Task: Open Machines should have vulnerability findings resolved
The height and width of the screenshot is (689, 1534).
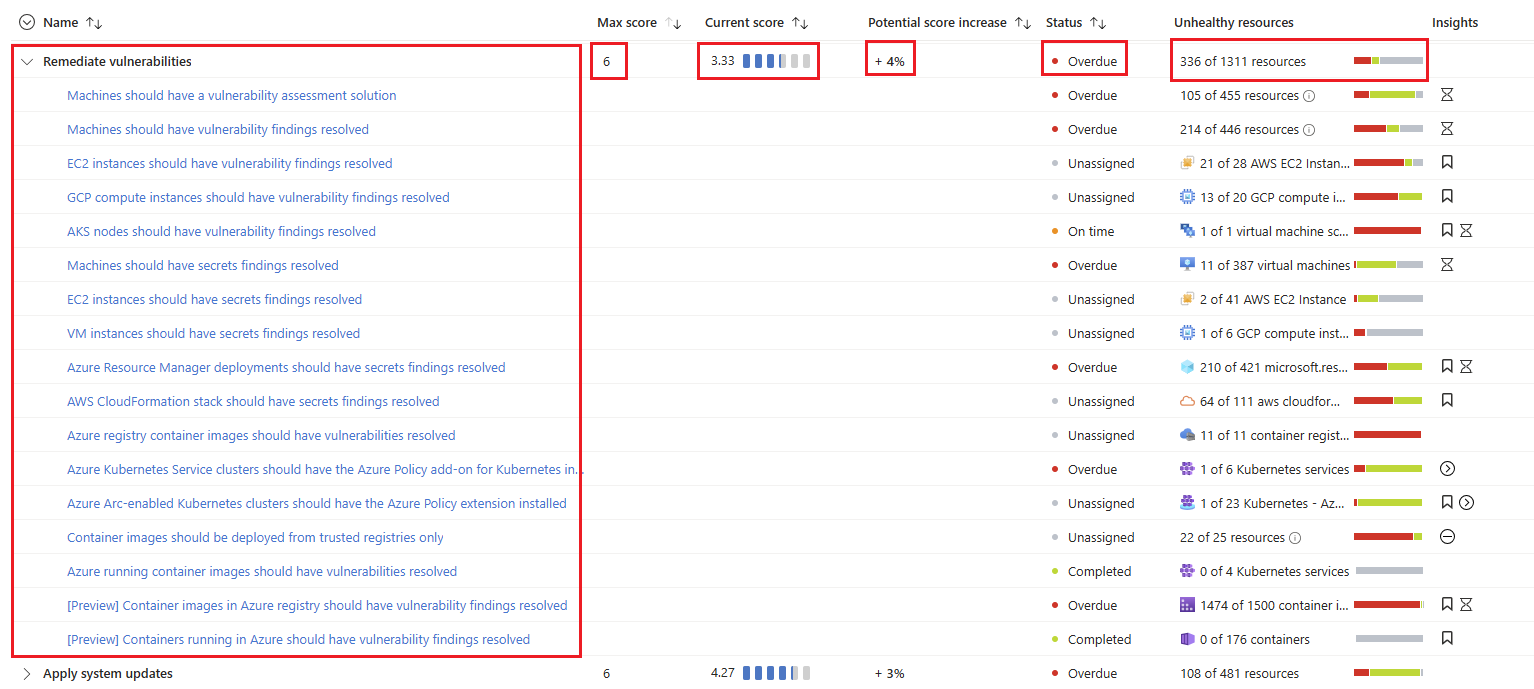Action: tap(218, 129)
